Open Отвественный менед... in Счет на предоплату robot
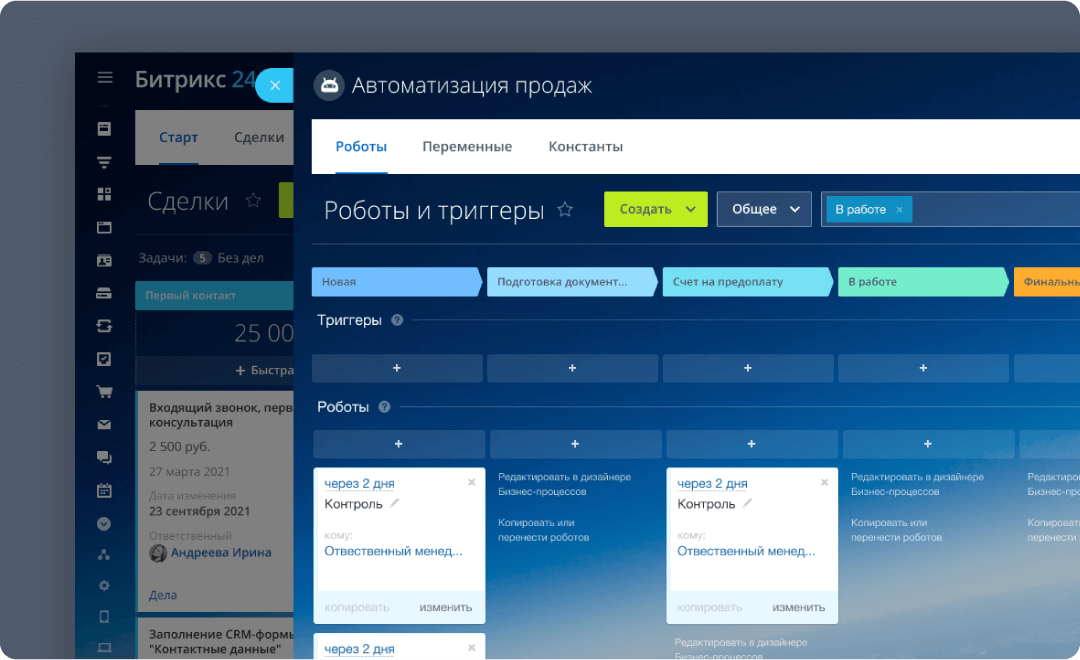The height and width of the screenshot is (660, 1080). 746,551
